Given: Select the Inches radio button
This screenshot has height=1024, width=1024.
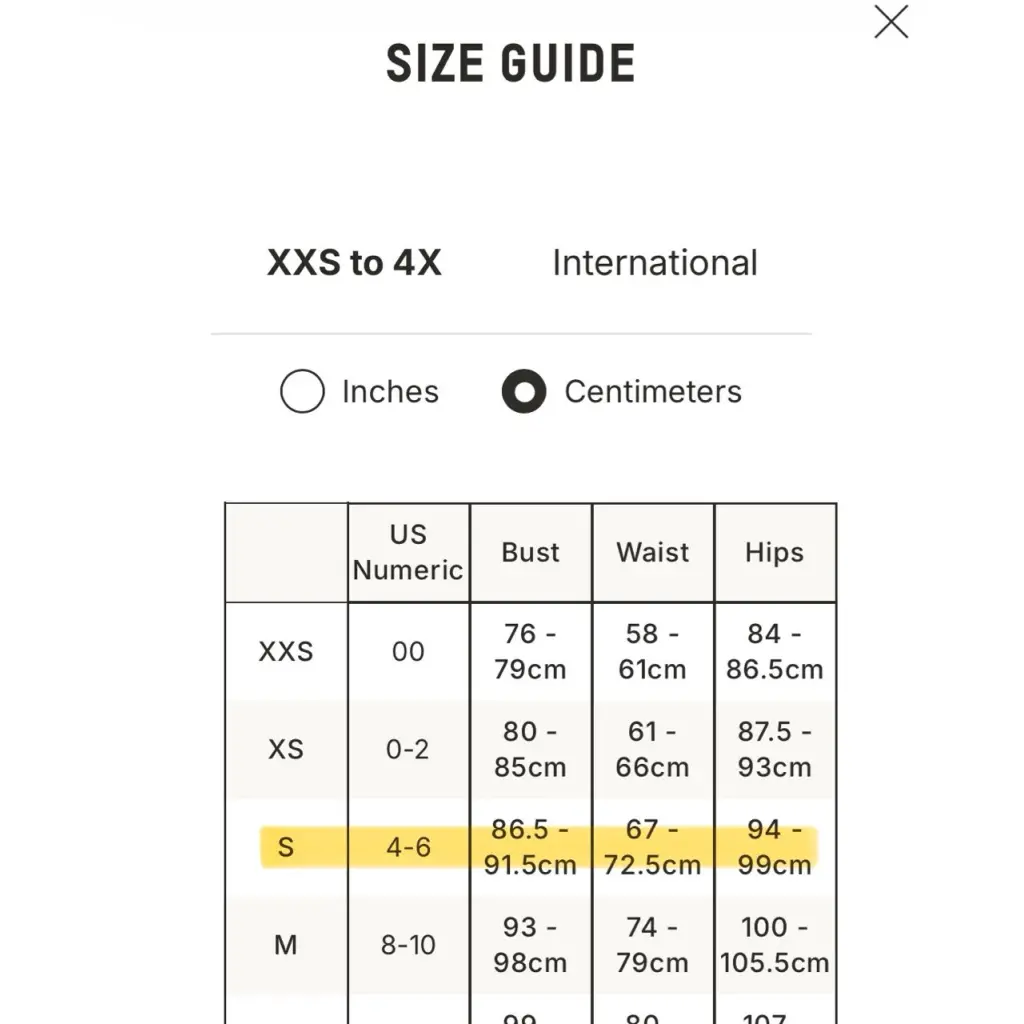Looking at the screenshot, I should point(303,392).
